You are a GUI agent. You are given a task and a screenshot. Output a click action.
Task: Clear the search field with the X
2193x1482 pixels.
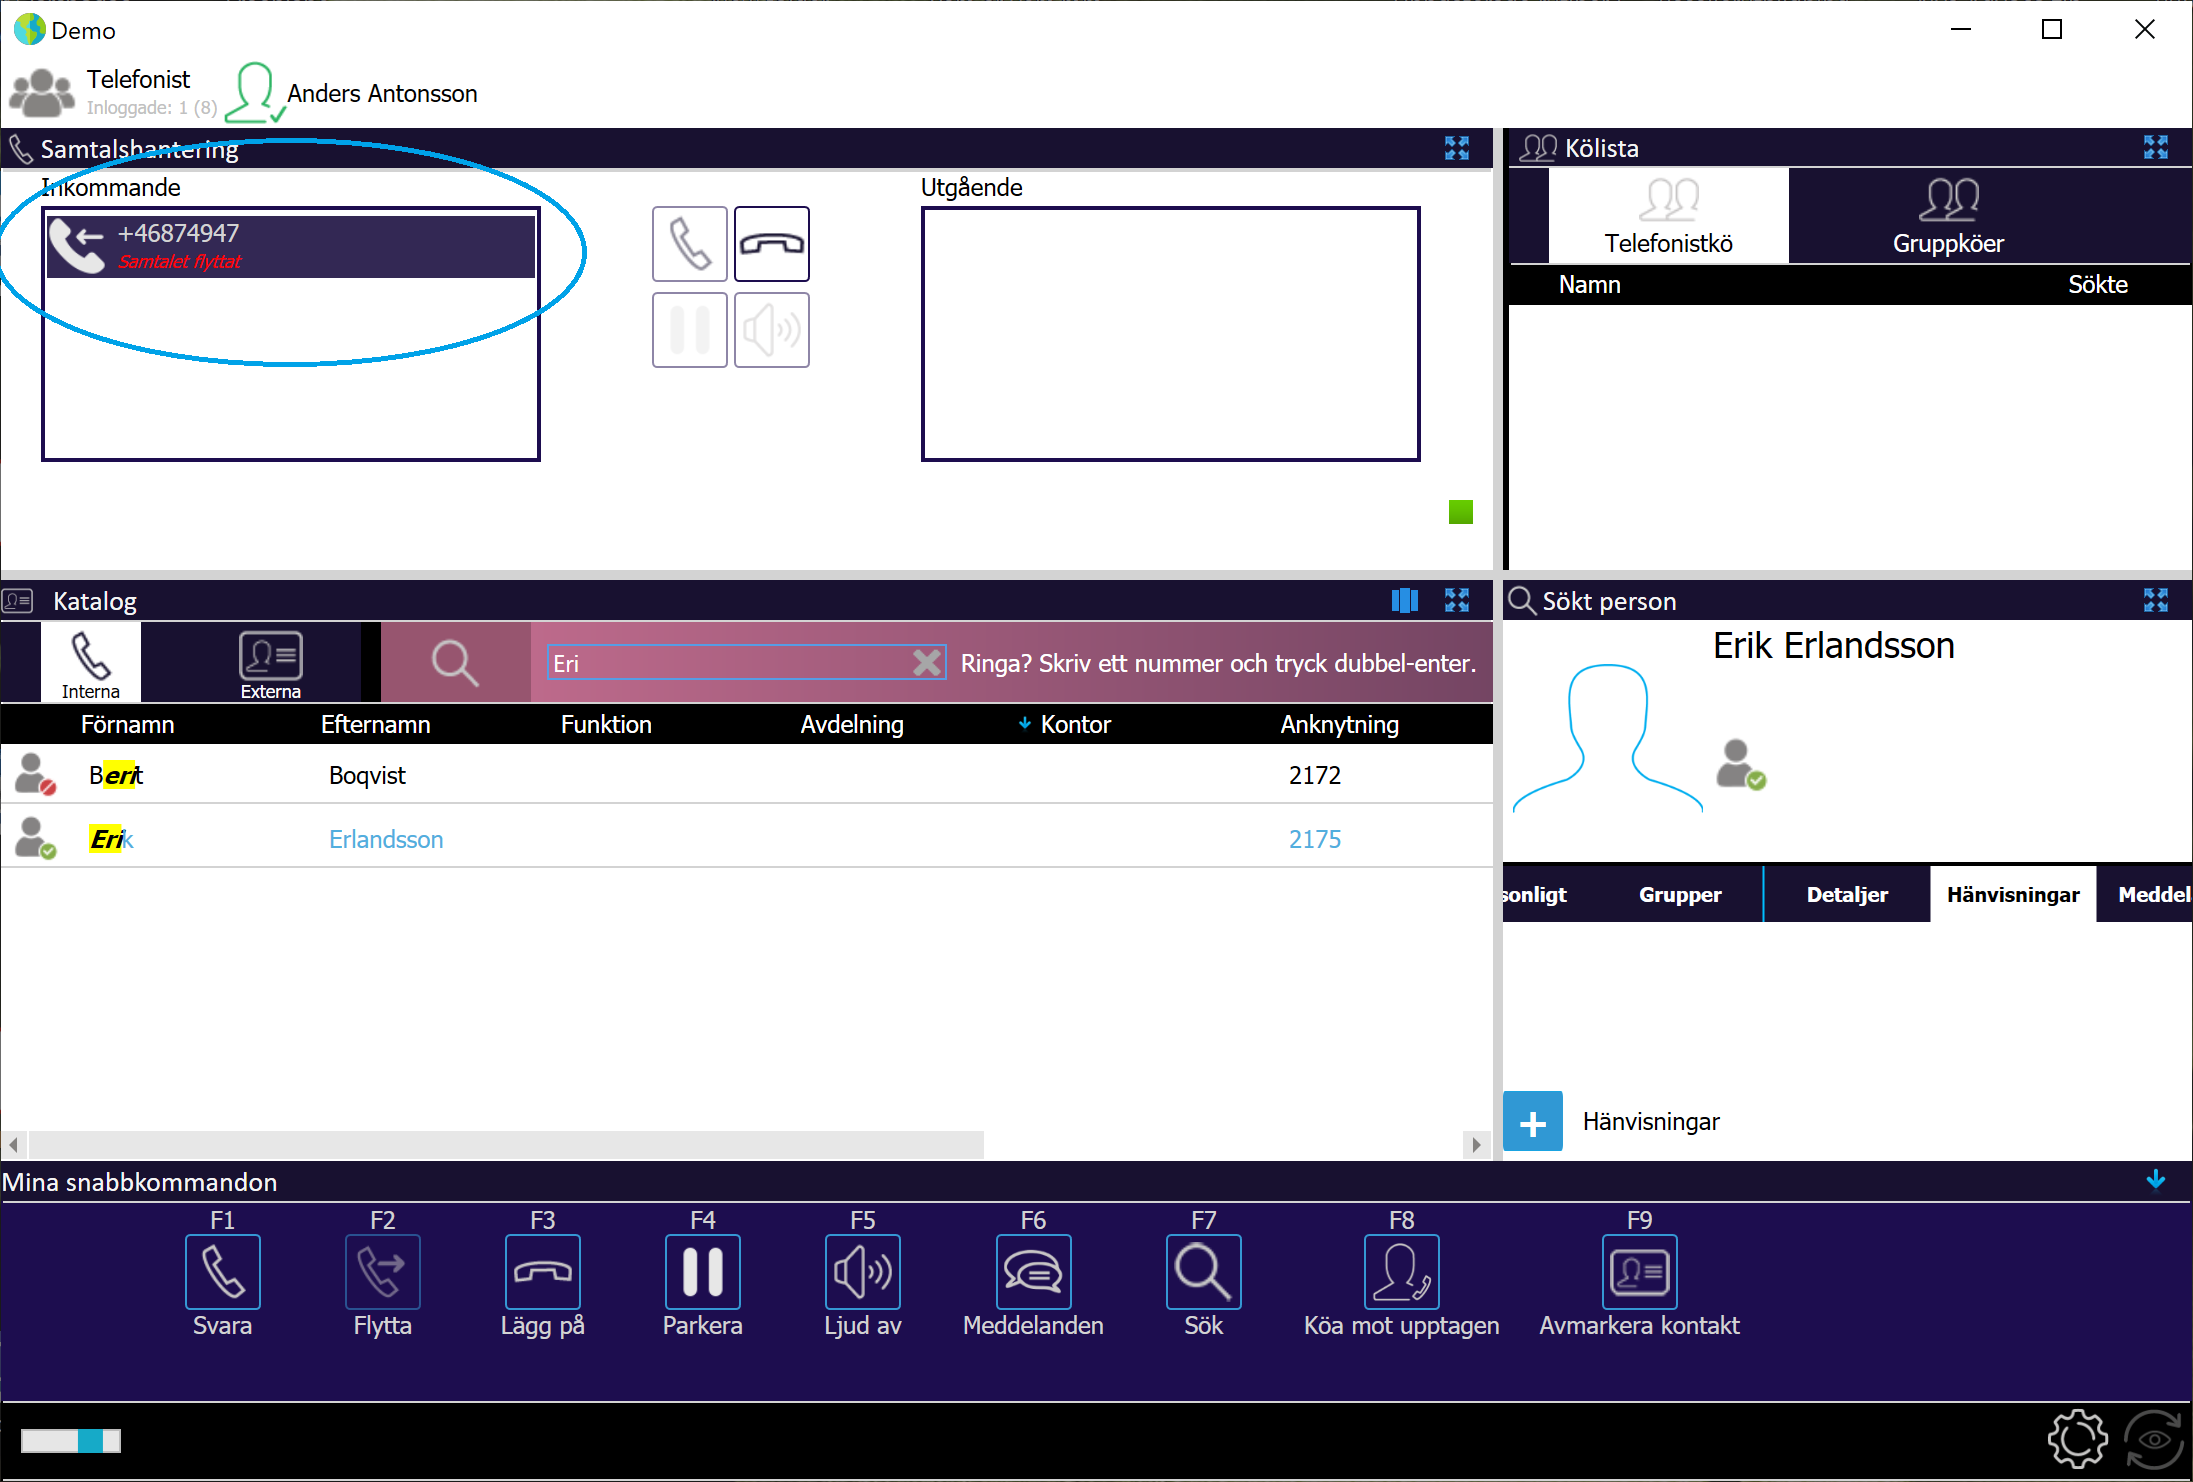point(927,662)
